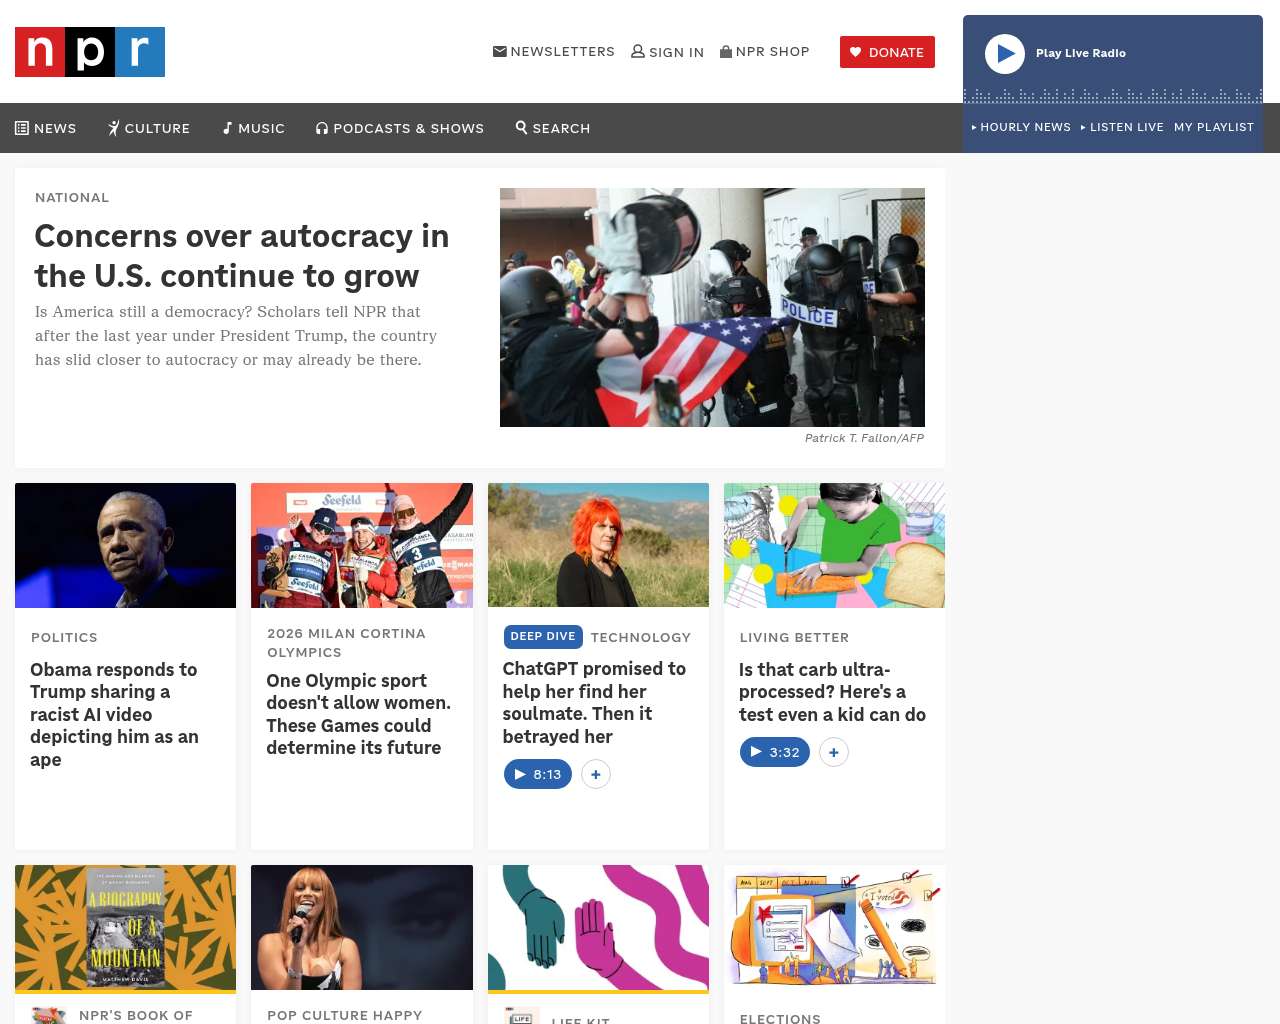This screenshot has width=1280, height=1024.
Task: Open Podcasts & Shows menu
Action: 400,128
